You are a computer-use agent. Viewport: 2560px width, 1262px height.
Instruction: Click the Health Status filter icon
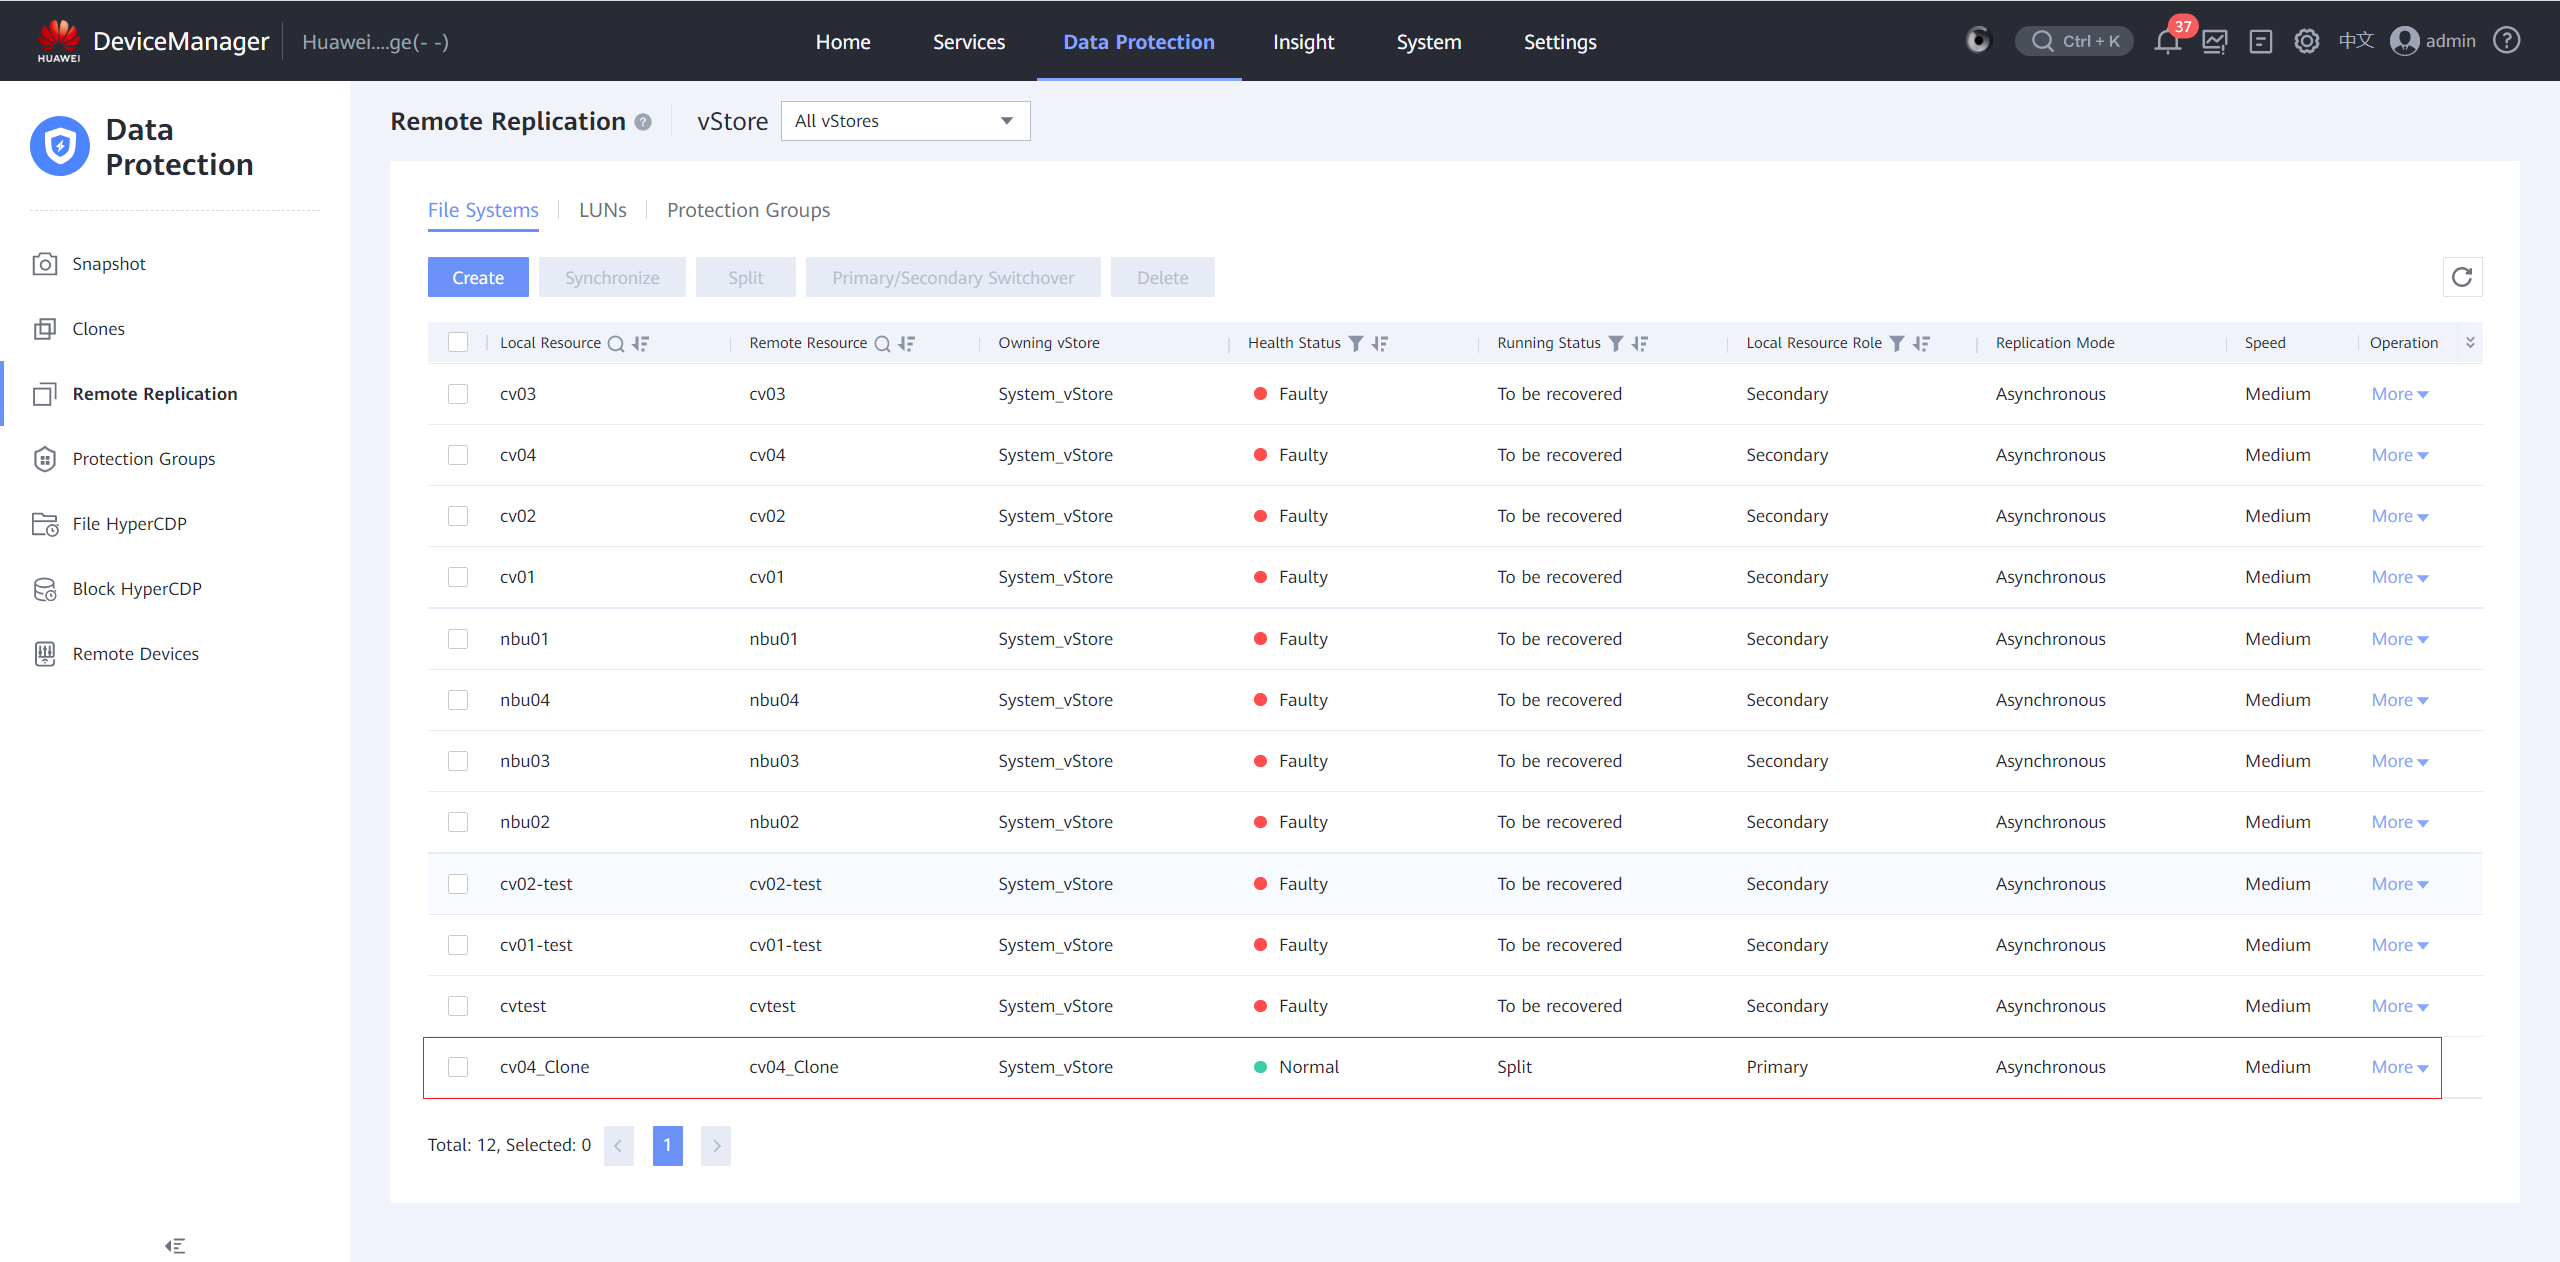(1356, 343)
